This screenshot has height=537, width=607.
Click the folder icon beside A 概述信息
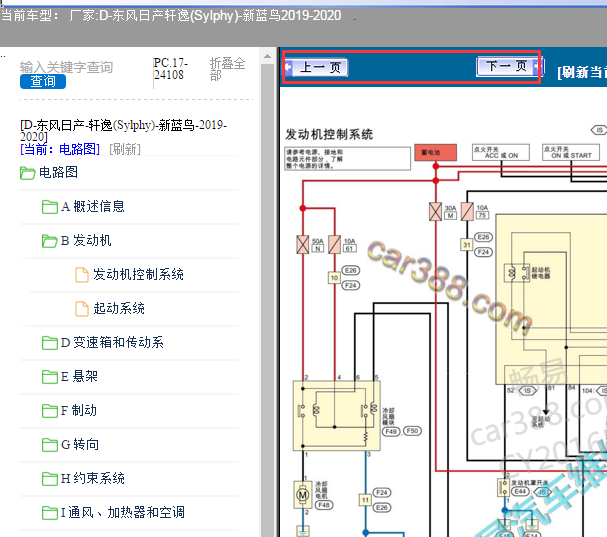coord(50,207)
